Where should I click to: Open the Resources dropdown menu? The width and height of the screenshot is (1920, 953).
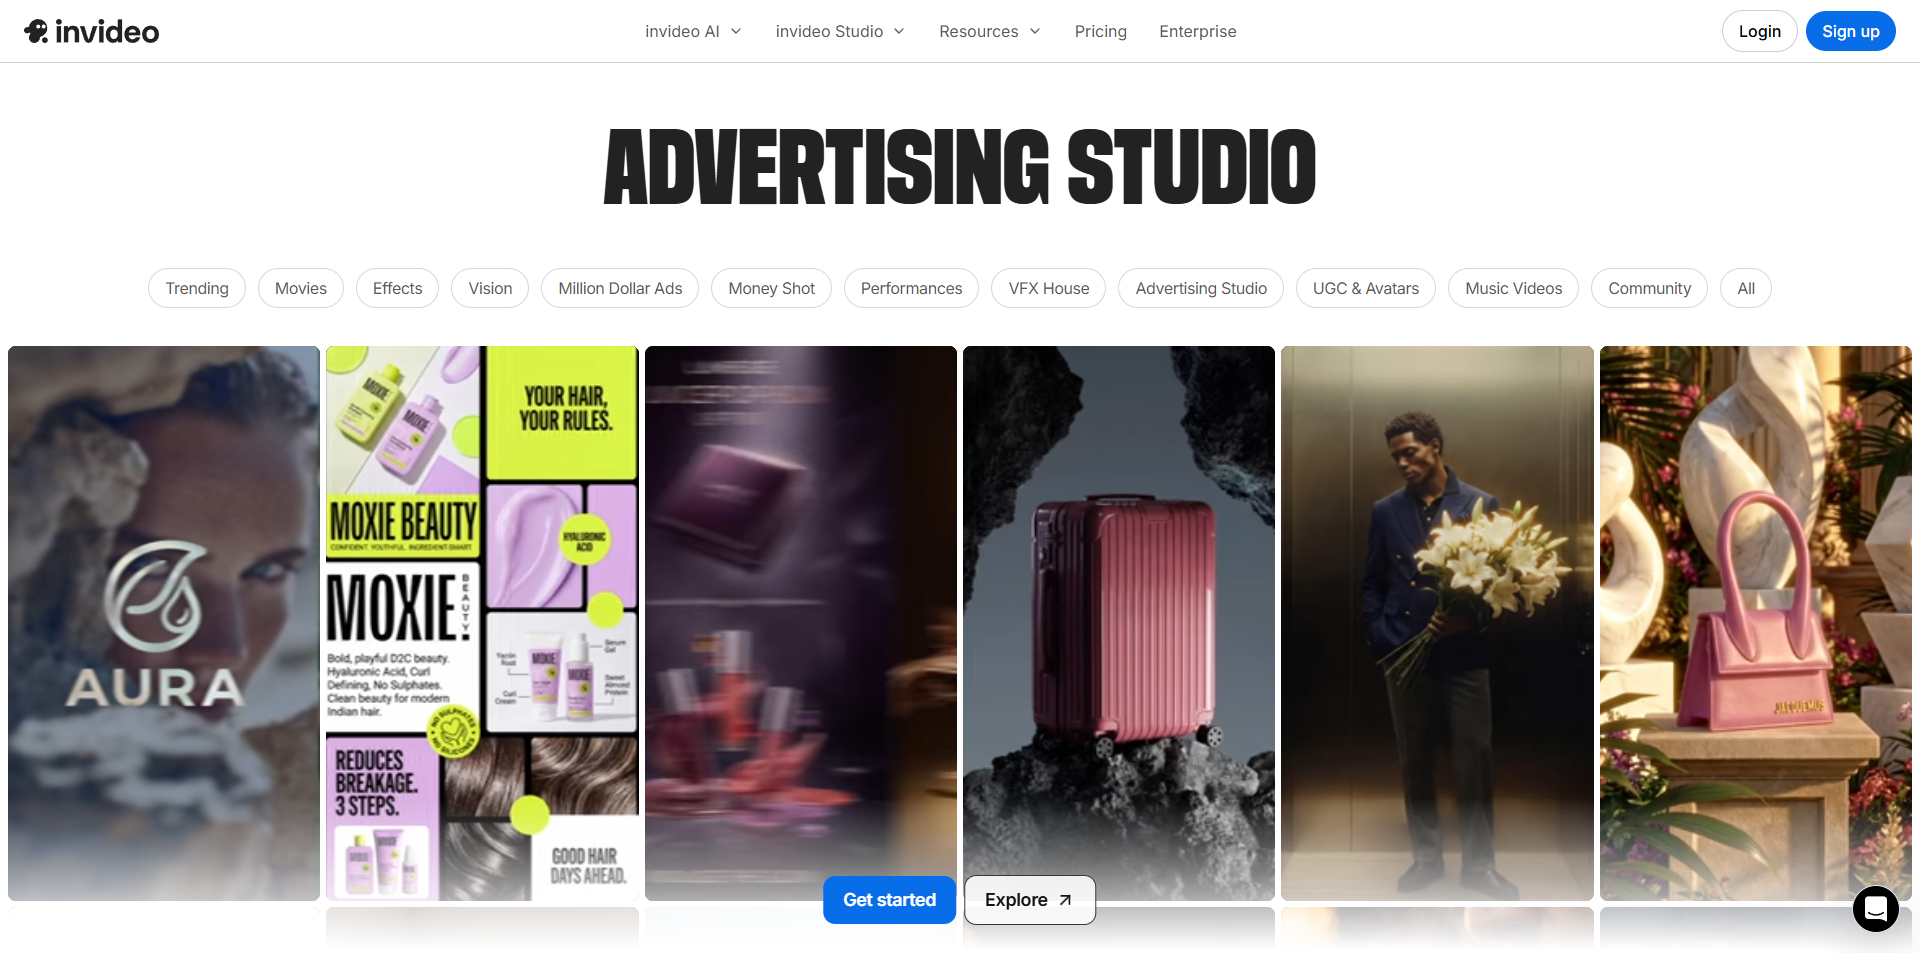click(989, 31)
